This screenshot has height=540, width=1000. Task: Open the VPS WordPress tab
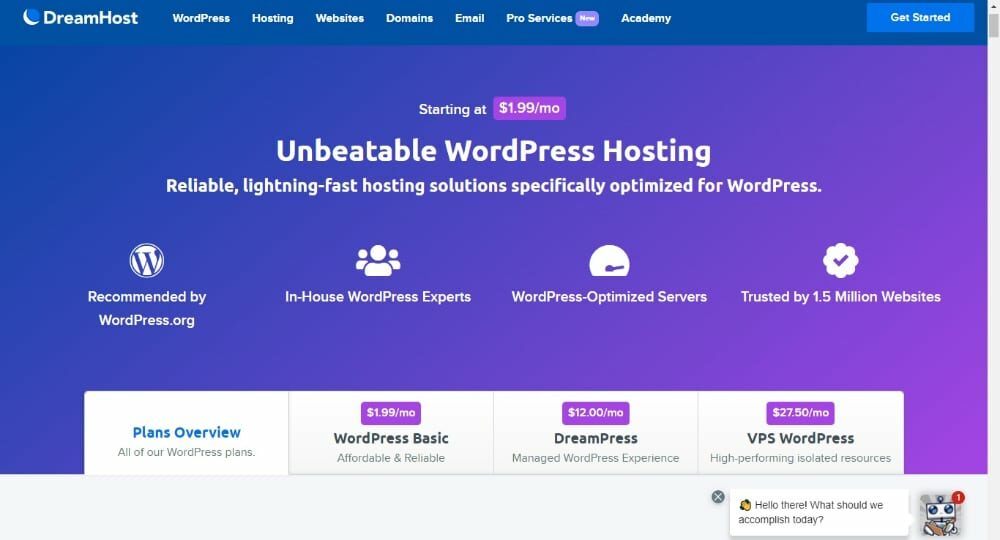[800, 438]
